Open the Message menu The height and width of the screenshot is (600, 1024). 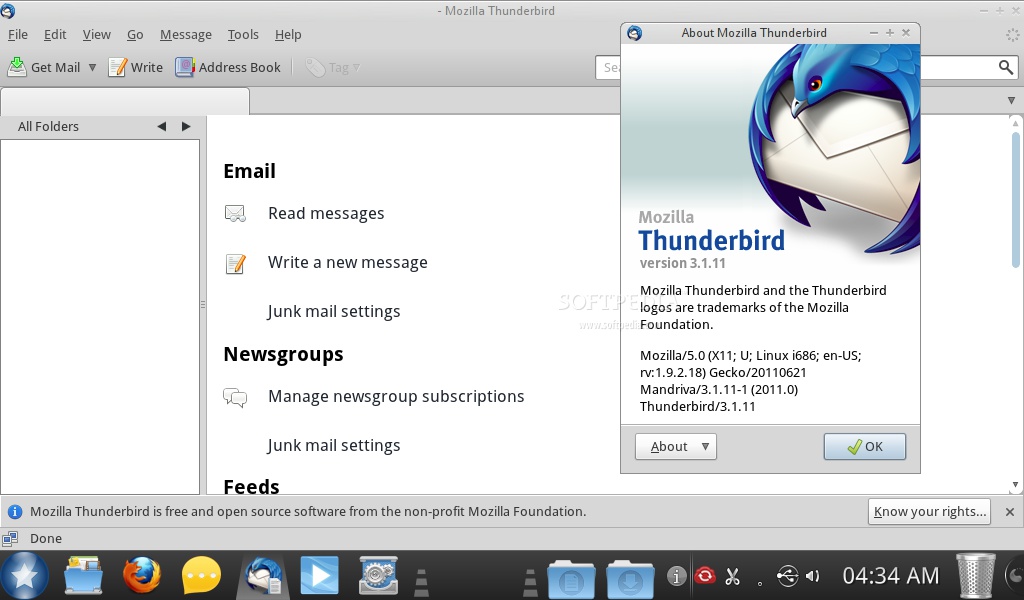(x=185, y=35)
